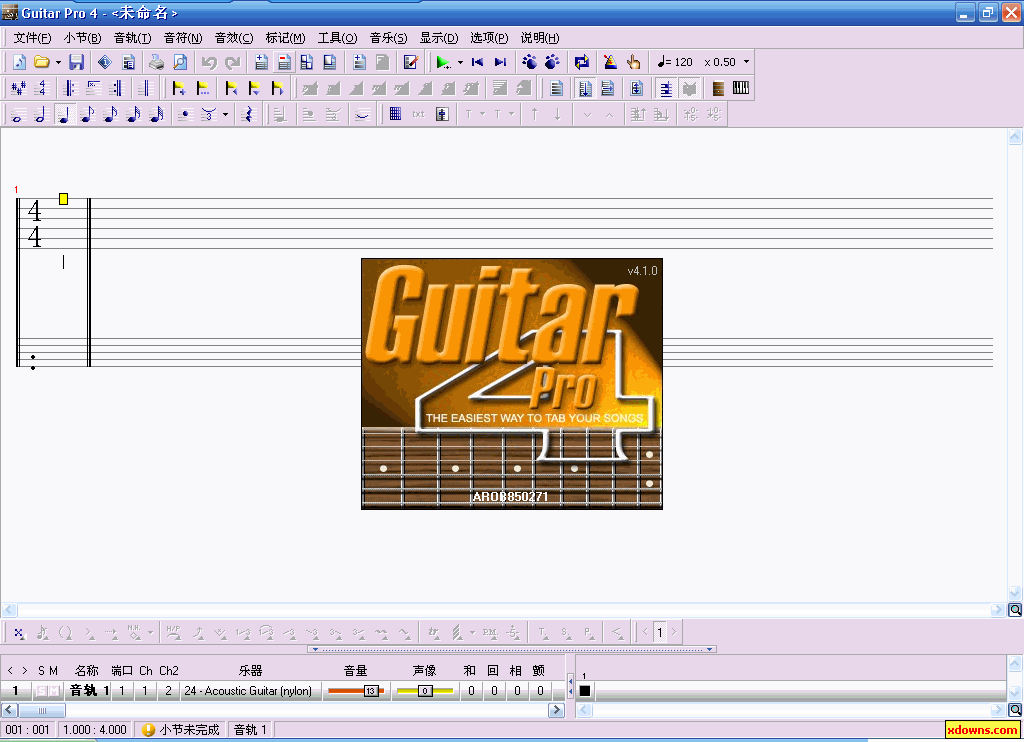Viewport: 1024px width, 742px height.
Task: Go to previous marker flag icon
Action: 231,88
